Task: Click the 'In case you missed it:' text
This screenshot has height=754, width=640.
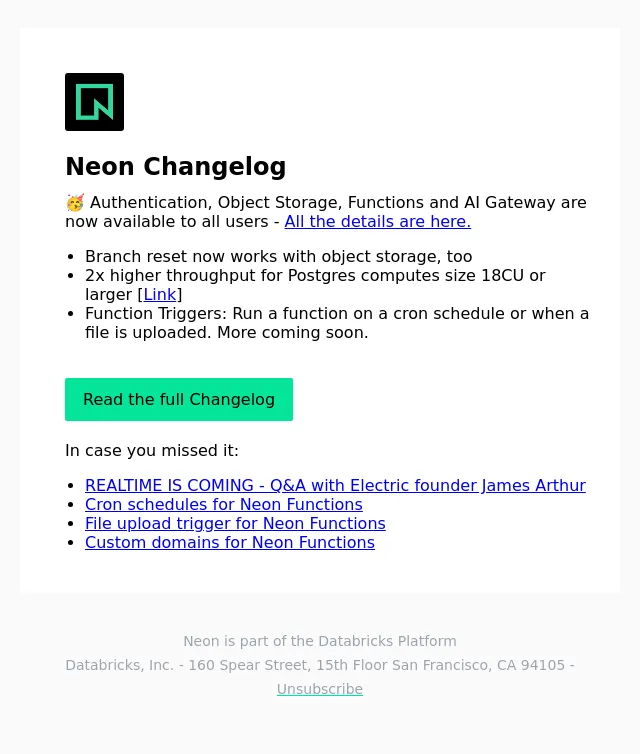Action: 152,451
